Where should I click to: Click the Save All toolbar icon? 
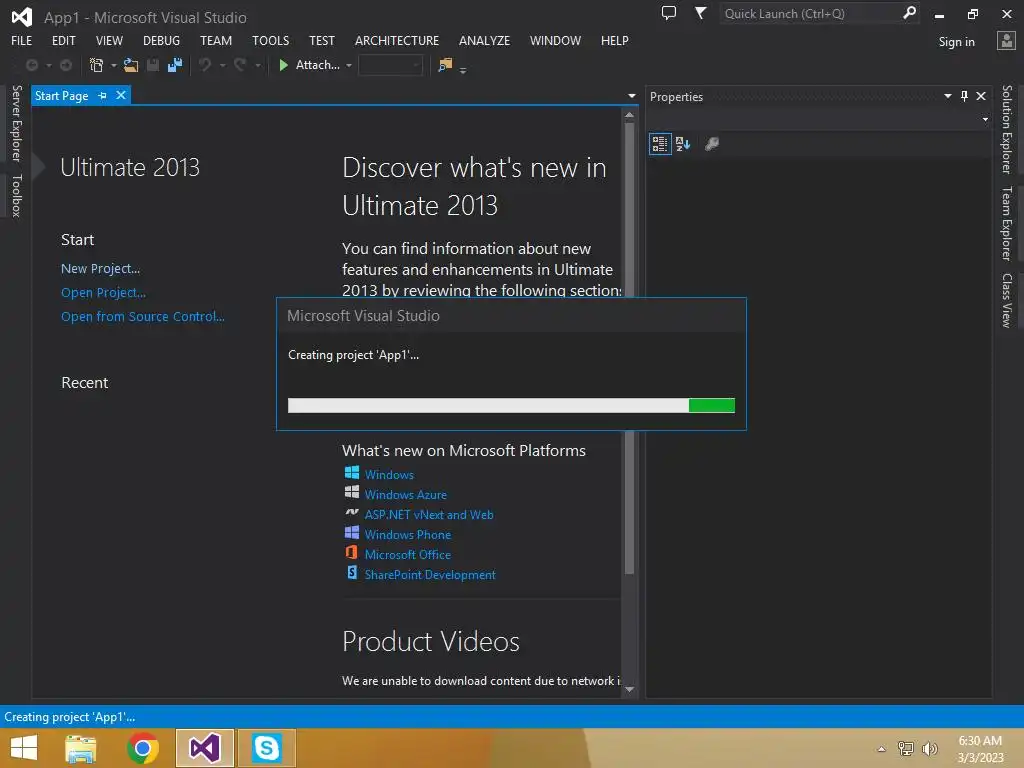[174, 65]
